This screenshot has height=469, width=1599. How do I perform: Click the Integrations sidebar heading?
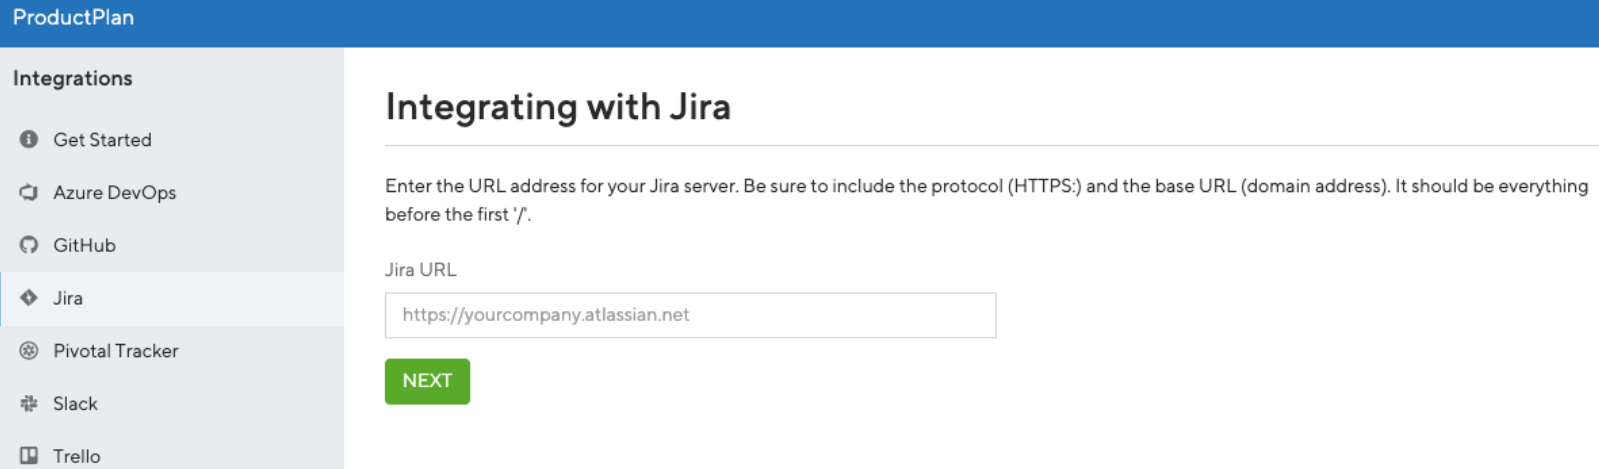pos(72,79)
